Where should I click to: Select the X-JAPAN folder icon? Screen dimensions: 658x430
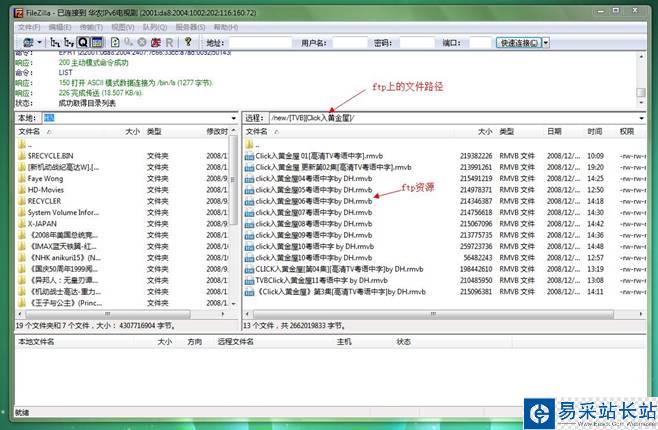(x=22, y=224)
